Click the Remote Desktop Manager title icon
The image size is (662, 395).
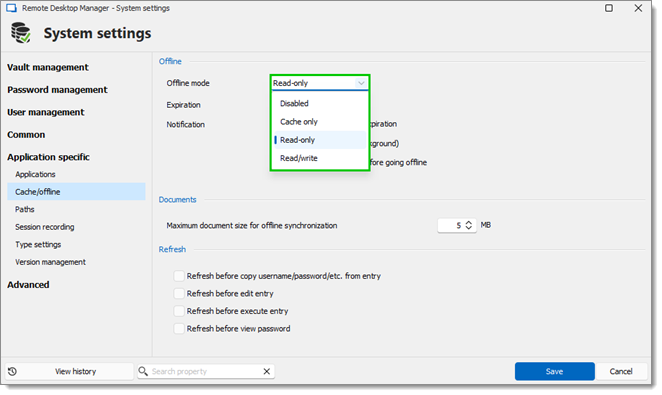(11, 8)
